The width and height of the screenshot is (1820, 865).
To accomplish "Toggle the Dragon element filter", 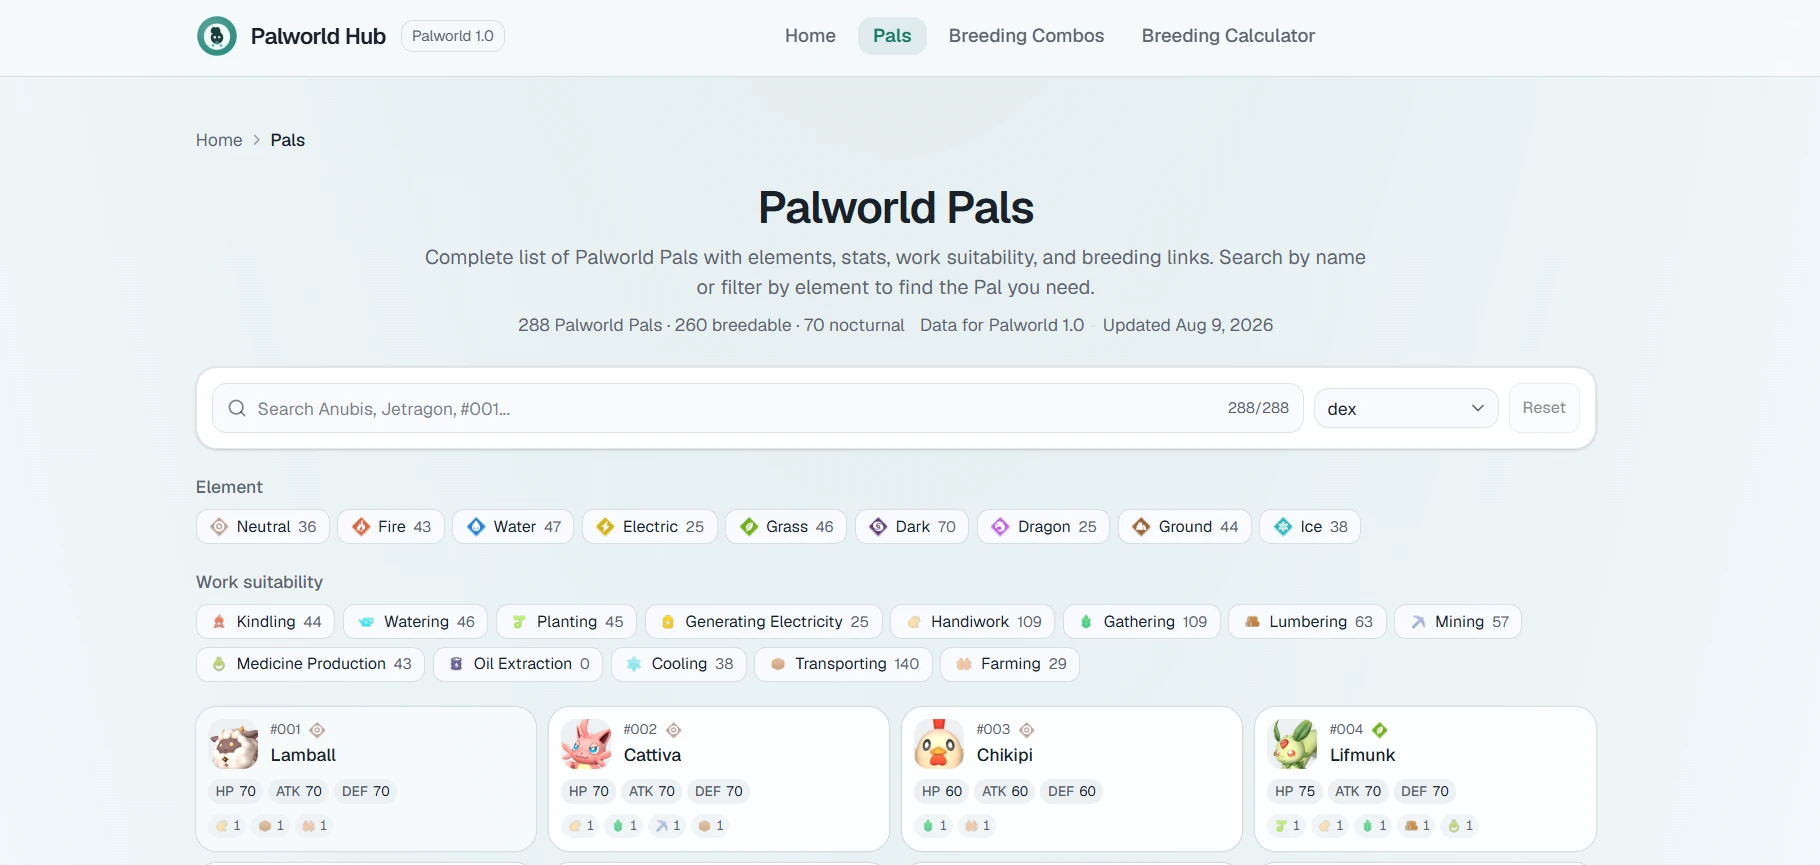I will (1043, 527).
